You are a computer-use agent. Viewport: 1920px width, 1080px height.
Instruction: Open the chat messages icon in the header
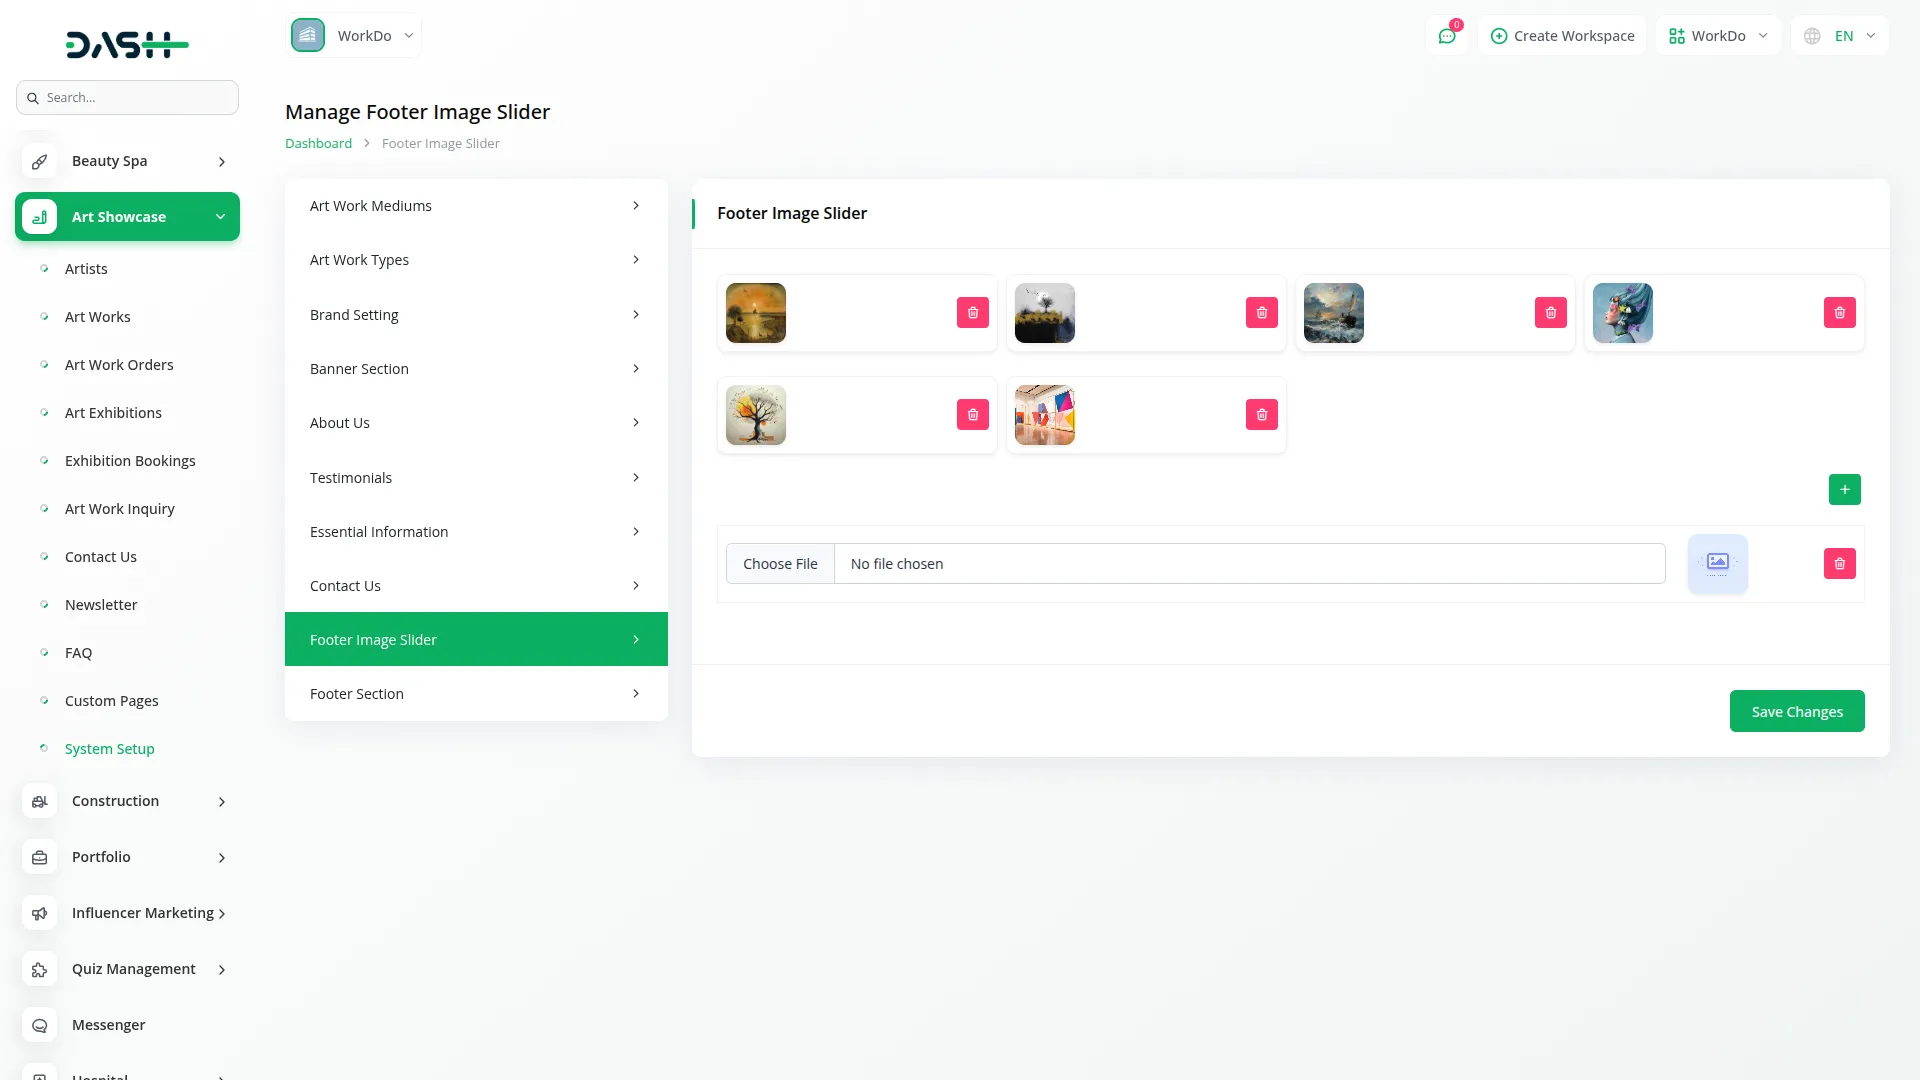(x=1446, y=36)
